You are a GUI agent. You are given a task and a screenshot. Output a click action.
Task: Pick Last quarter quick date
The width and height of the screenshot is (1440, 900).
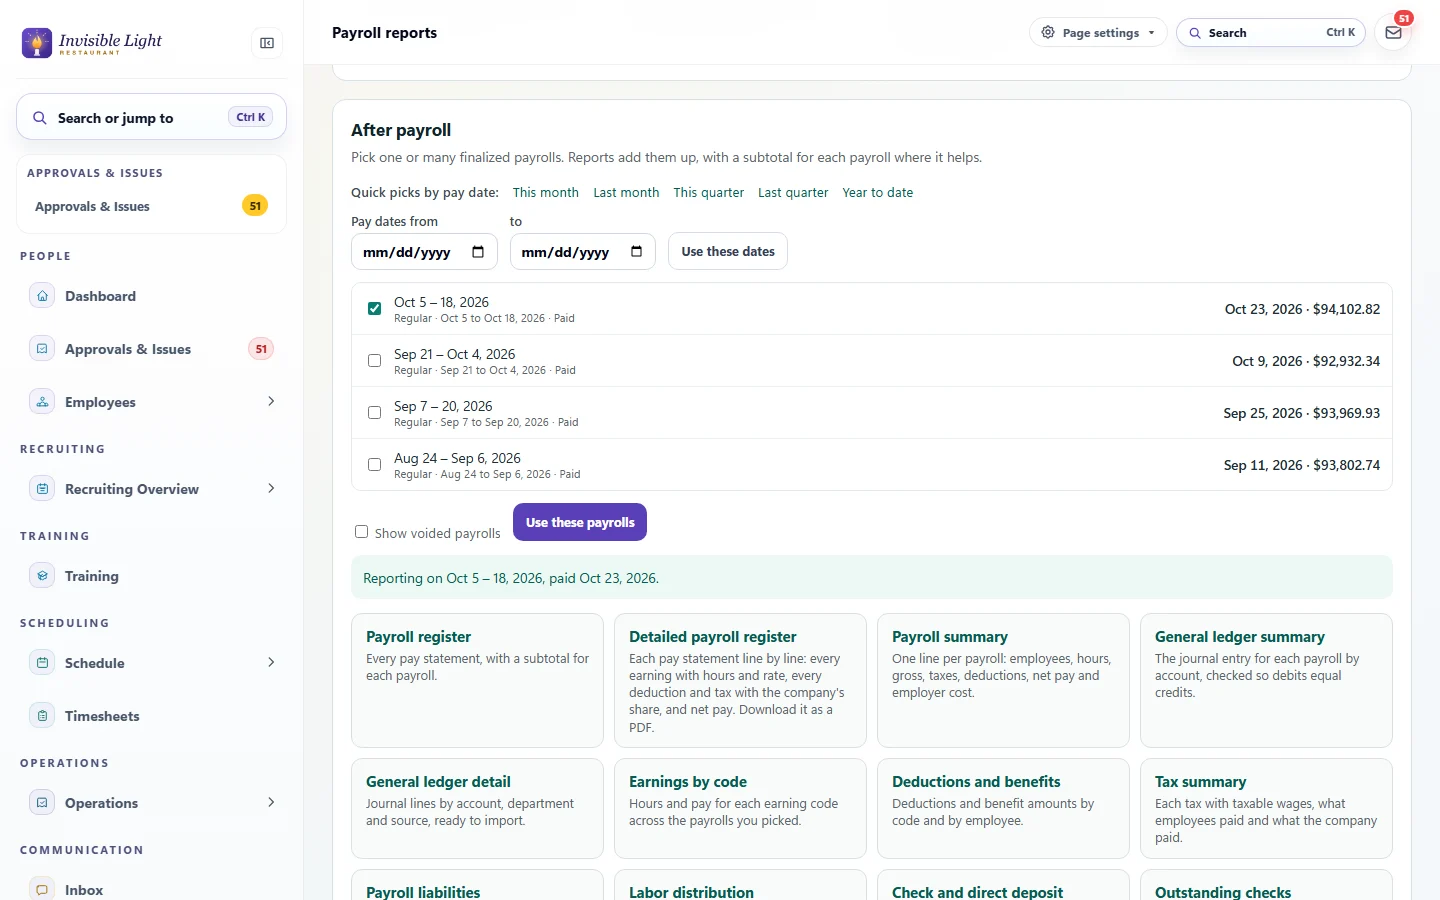pos(793,193)
